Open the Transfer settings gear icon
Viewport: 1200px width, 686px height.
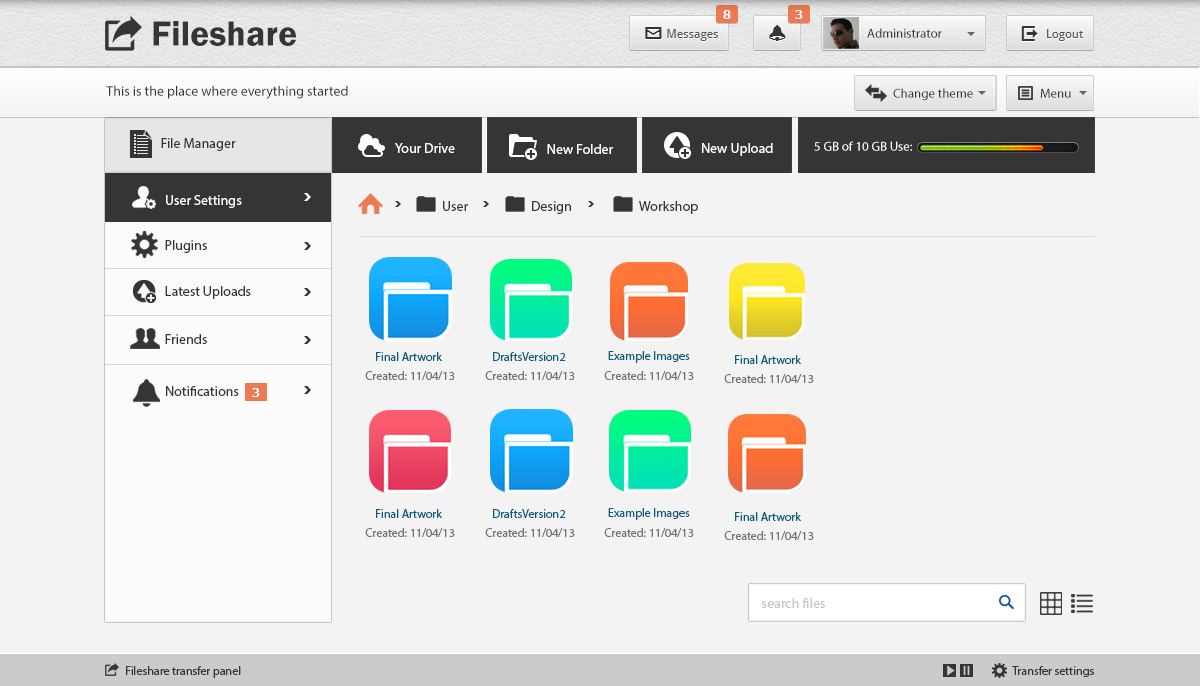coord(999,671)
